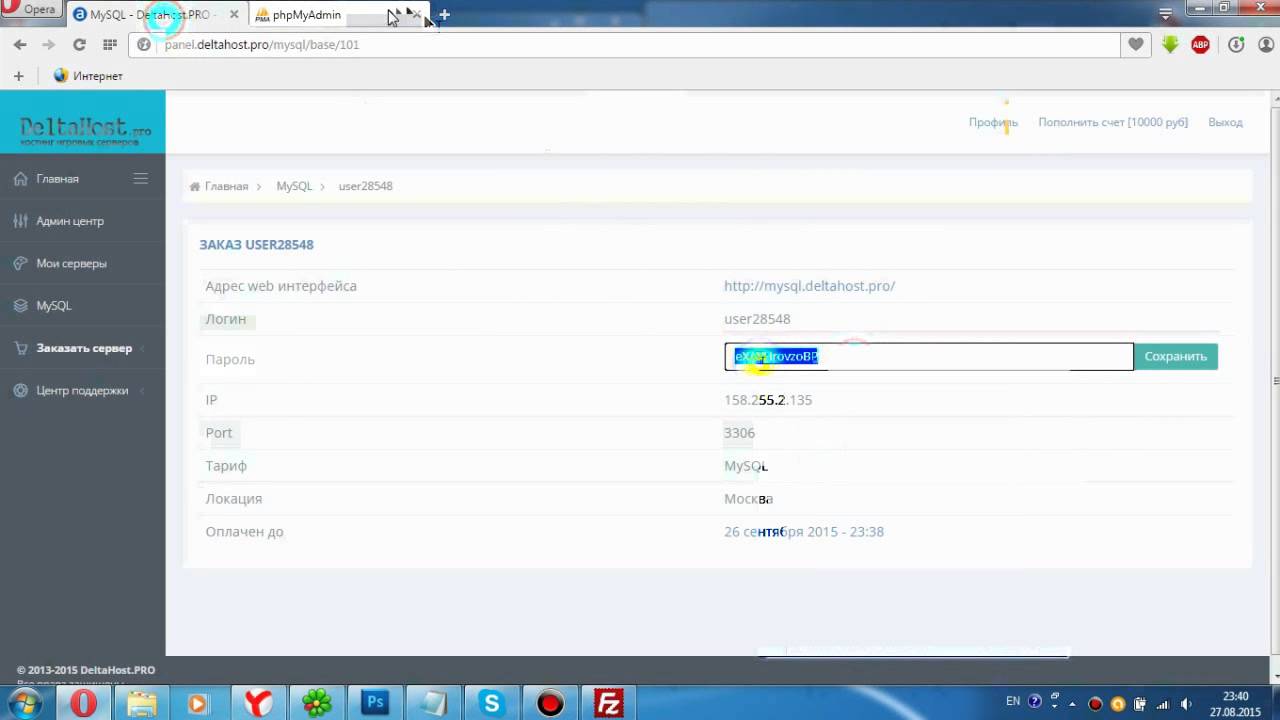Bookmark the page with the heart icon
1280x720 pixels.
coord(1136,45)
